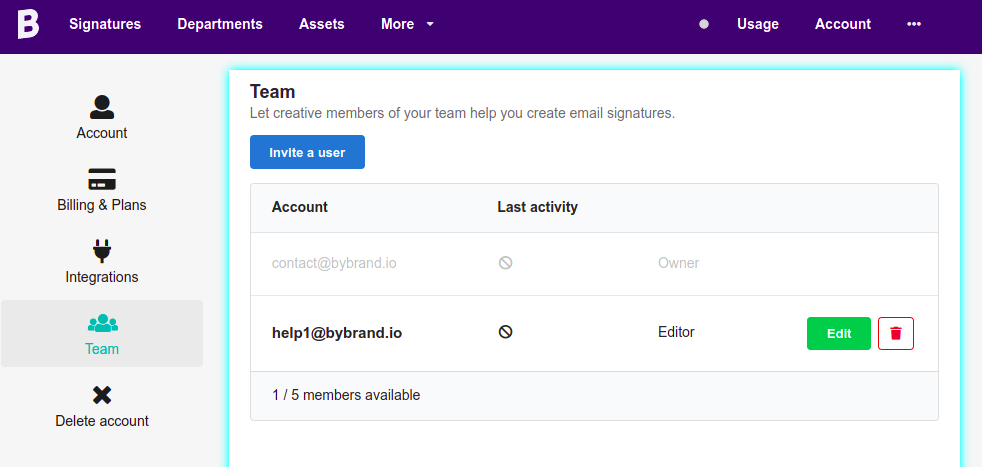Click the Bybrand logo icon
Image resolution: width=982 pixels, height=467 pixels.
28,24
